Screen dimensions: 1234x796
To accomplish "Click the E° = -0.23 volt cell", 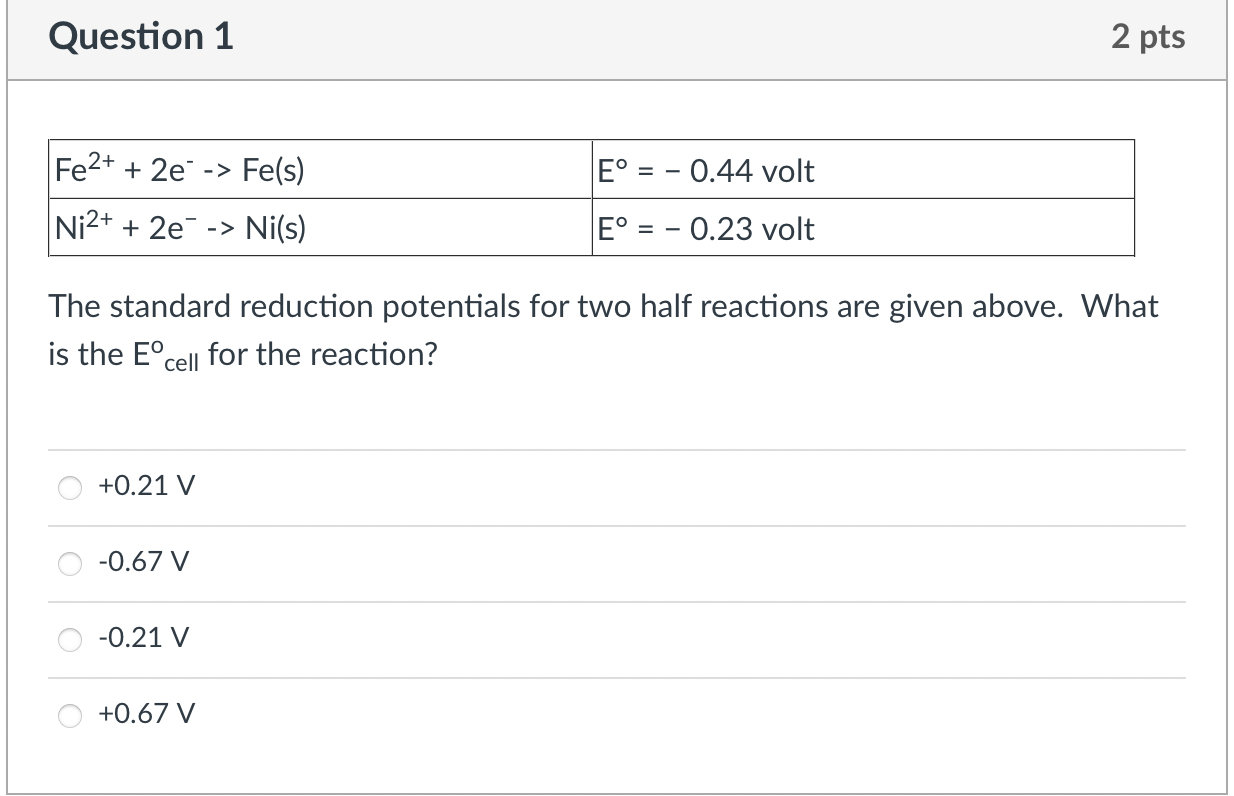I will 705,228.
